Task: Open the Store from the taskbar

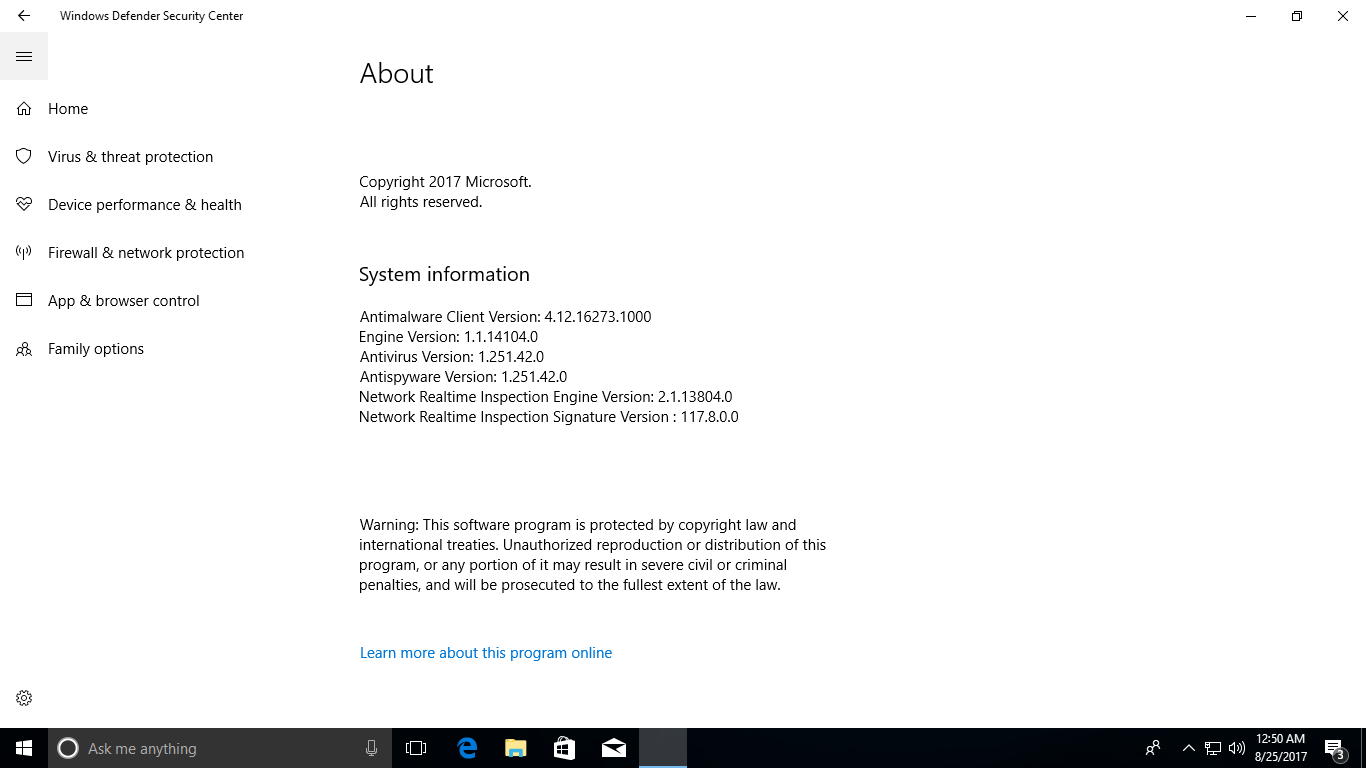Action: [x=565, y=748]
